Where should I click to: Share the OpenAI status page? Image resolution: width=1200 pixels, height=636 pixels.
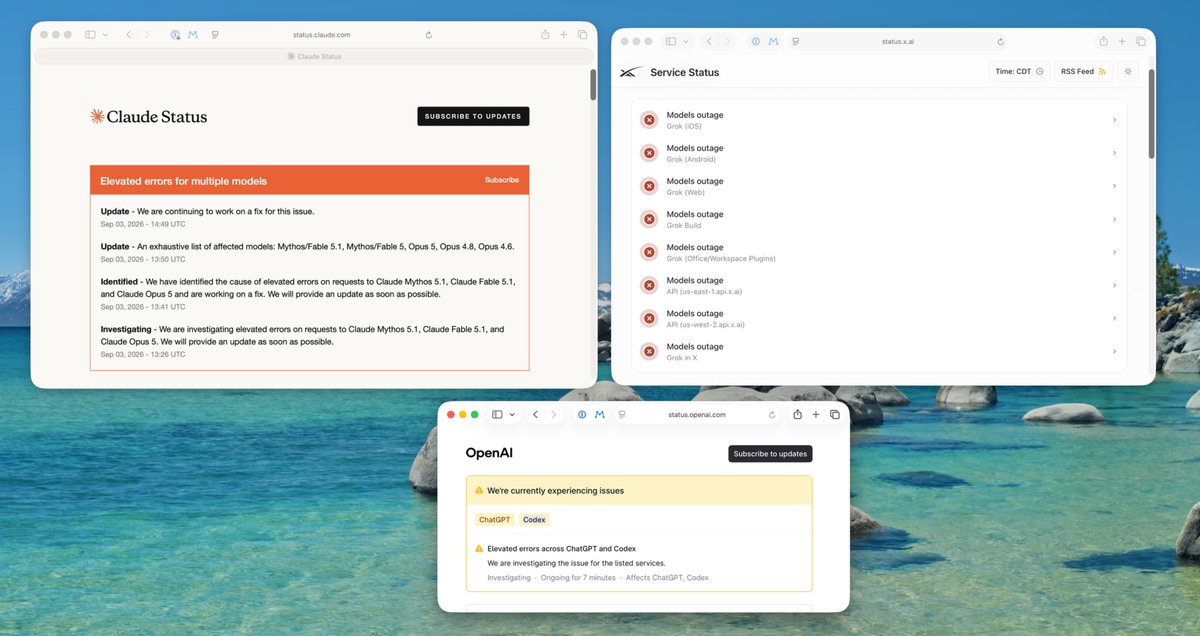tap(797, 414)
